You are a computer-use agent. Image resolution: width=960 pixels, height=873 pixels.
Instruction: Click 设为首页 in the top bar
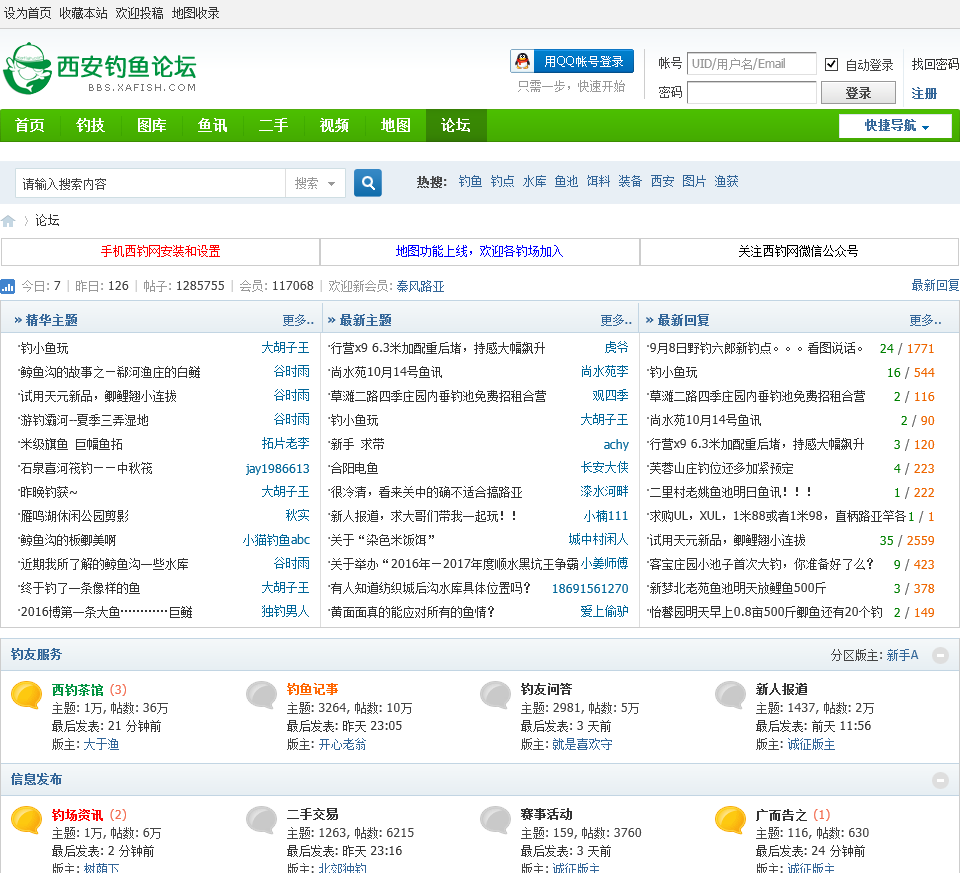[28, 13]
